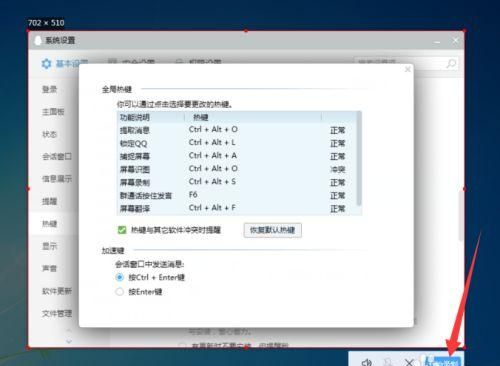Viewport: 500px width, 366px height.
Task: Click the 基本设置 gear icon
Action: coord(46,63)
